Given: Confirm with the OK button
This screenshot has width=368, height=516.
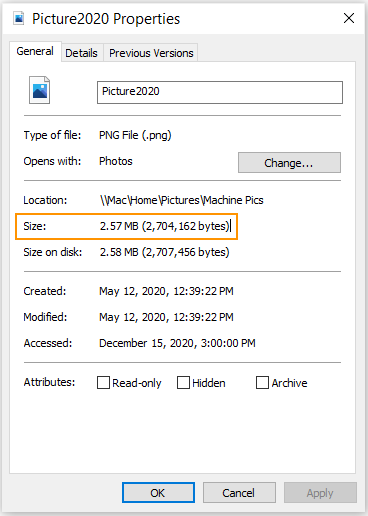Looking at the screenshot, I should point(158,492).
